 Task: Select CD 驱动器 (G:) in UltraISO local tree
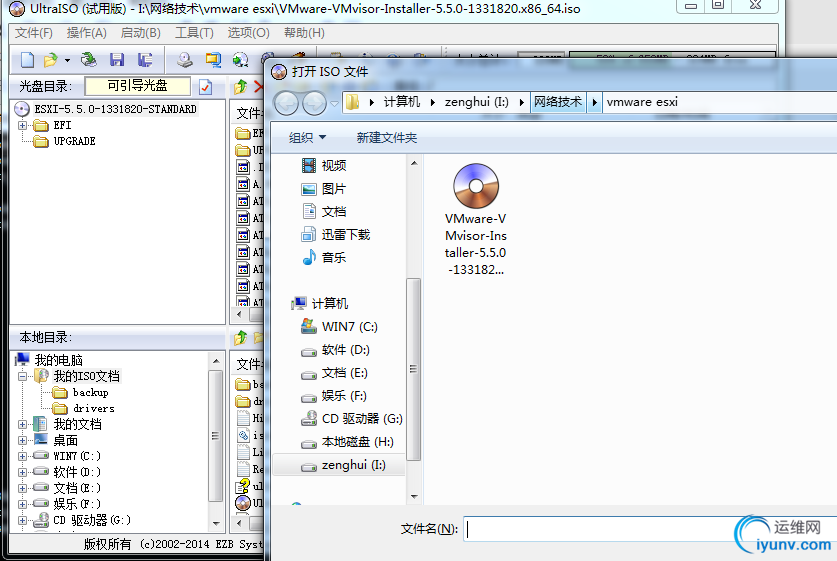point(92,520)
